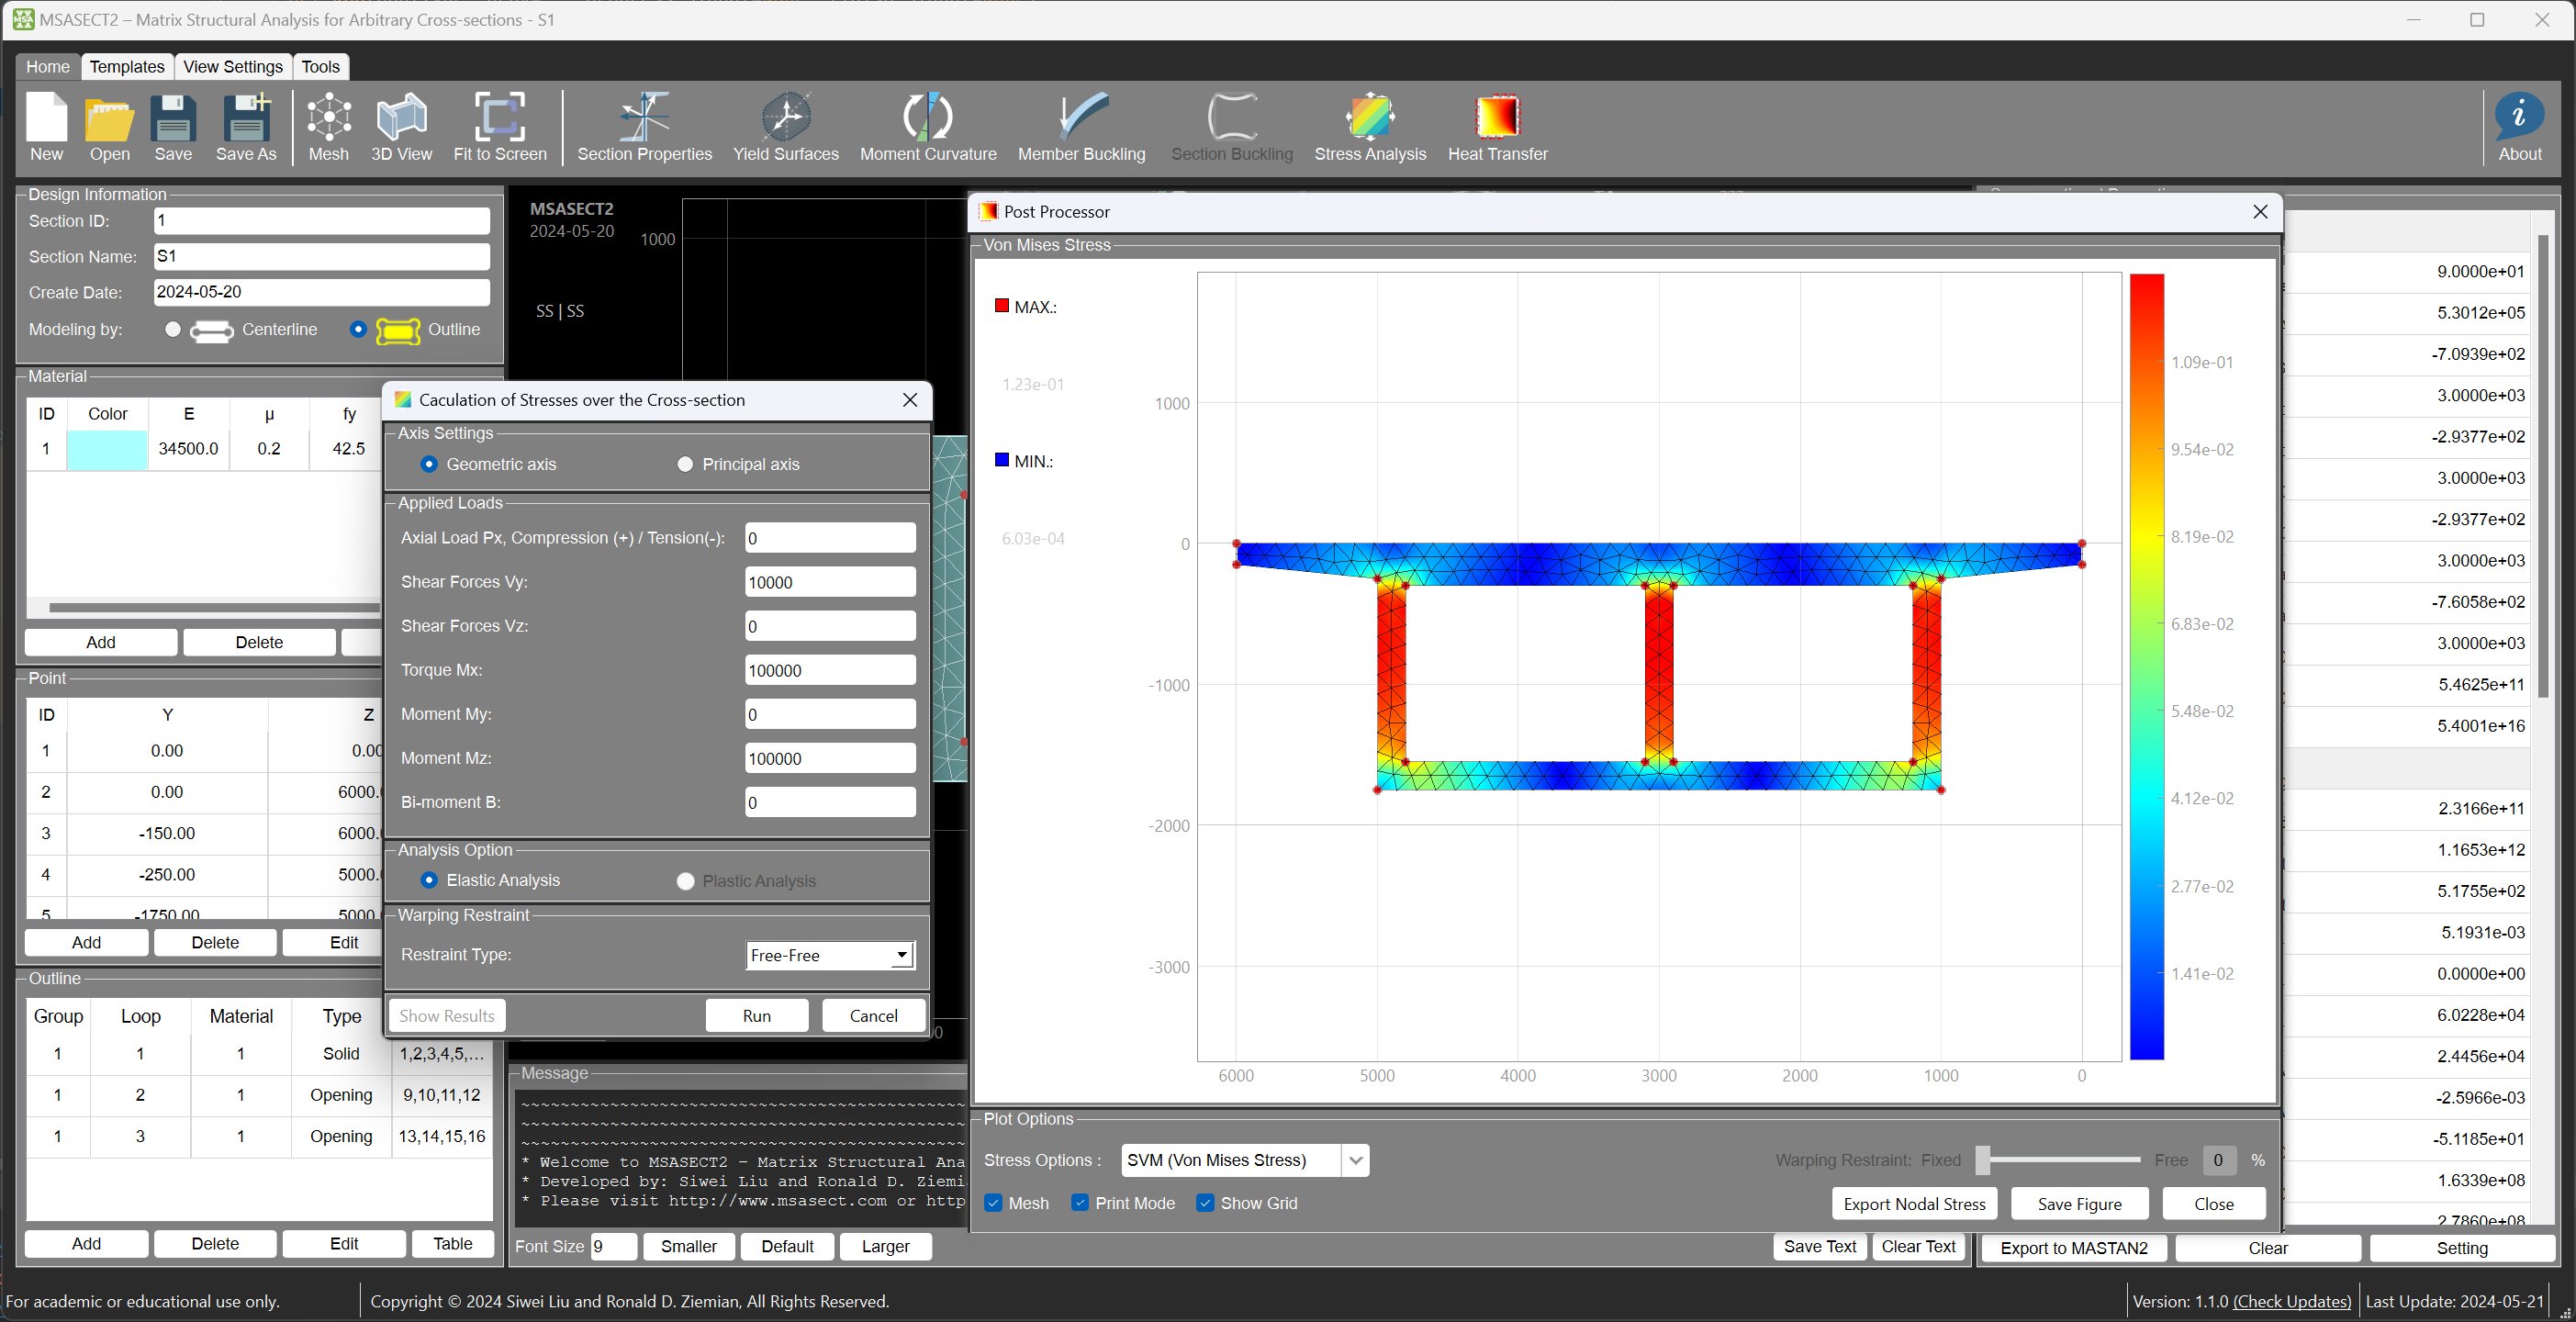Click the Von Mises color scale bar
2576x1322 pixels.
2146,666
